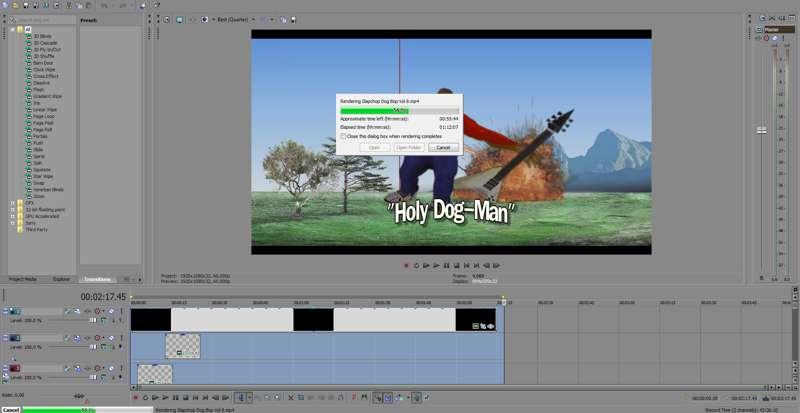Click Play under the video preview
The height and width of the screenshot is (413, 800).
coord(436,265)
